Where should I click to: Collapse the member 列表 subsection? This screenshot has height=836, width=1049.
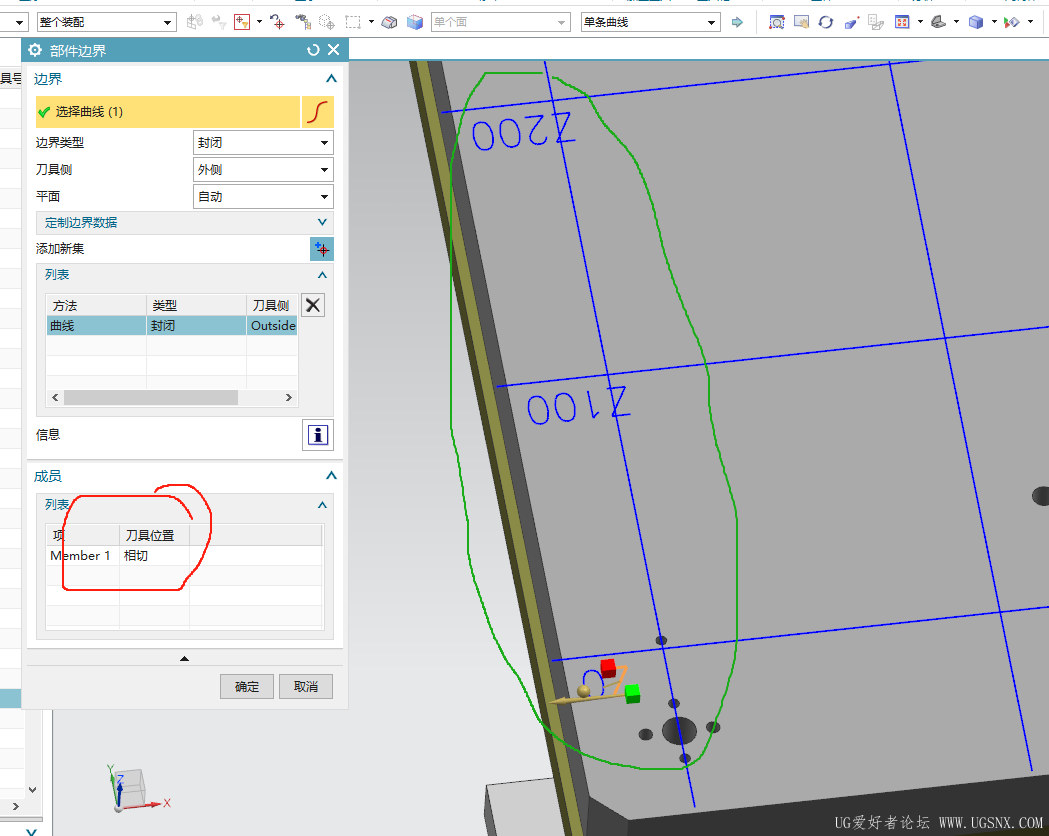pyautogui.click(x=322, y=505)
